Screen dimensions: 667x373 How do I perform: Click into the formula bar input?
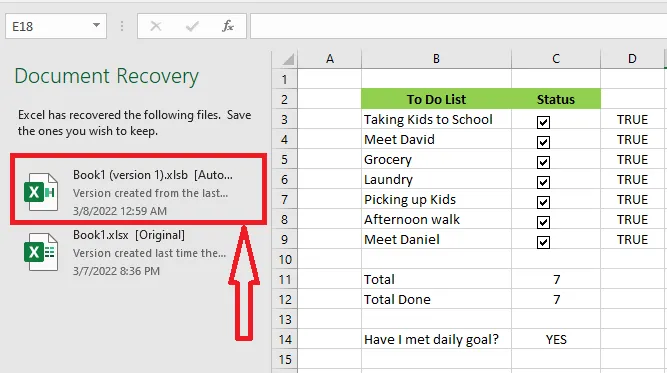(459, 26)
